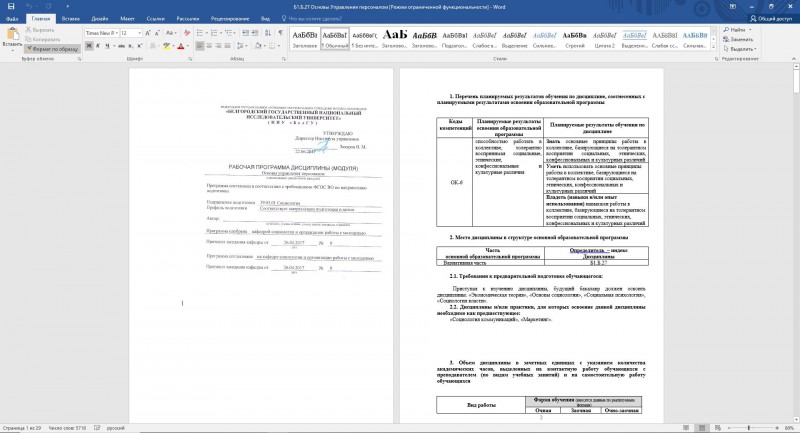Clear all formatting with the eraser icon
Image resolution: width=800 pixels, height=433 pixels.
tap(187, 33)
